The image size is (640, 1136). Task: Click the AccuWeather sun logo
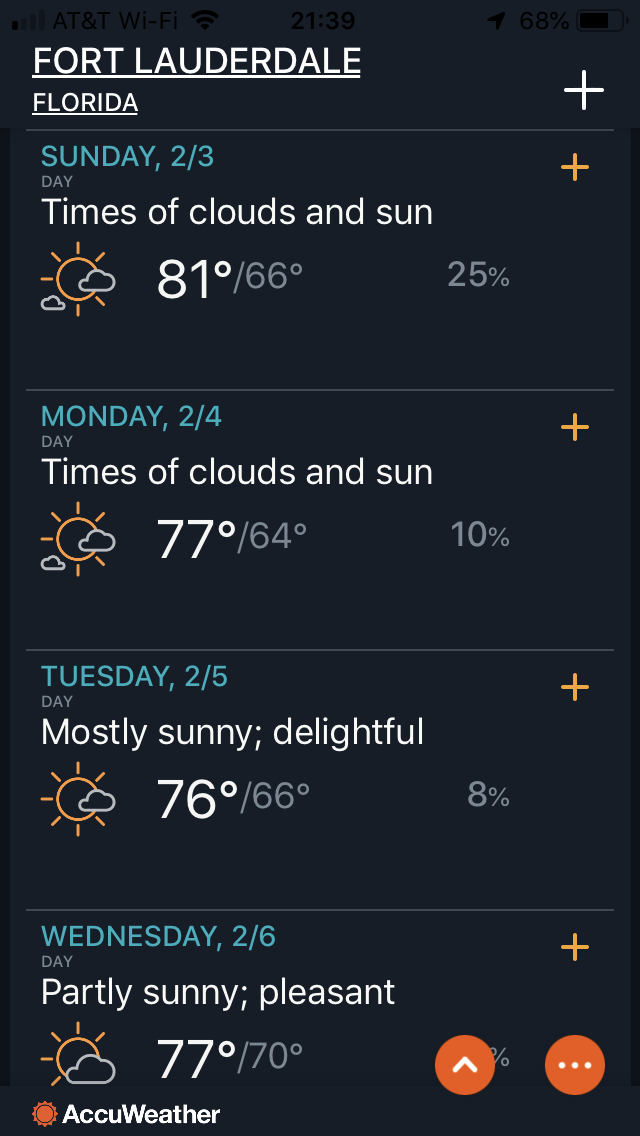(x=44, y=1114)
